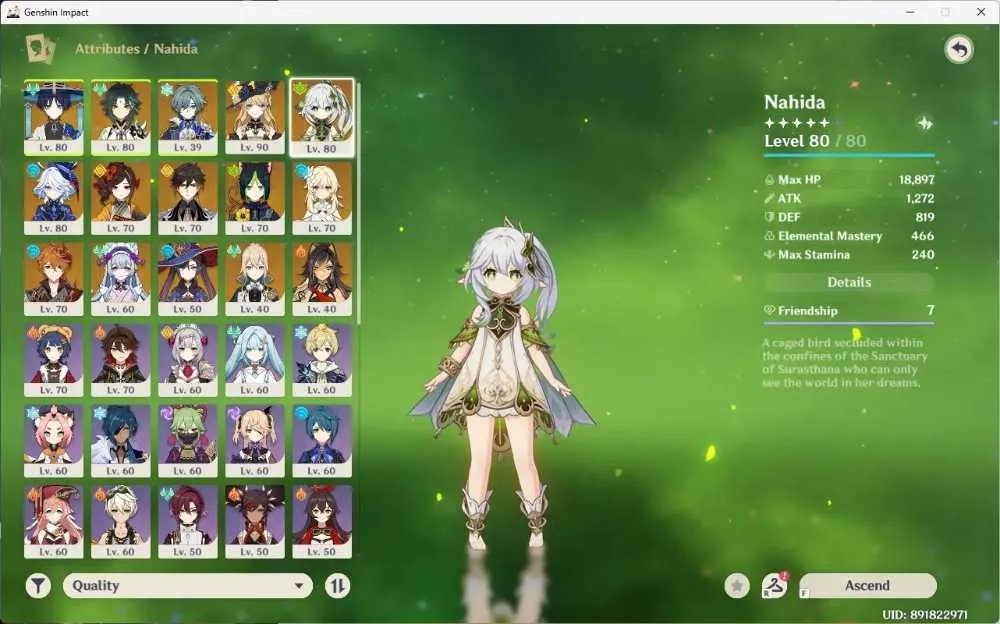Select Amber's portrait with red bow

point(321,522)
